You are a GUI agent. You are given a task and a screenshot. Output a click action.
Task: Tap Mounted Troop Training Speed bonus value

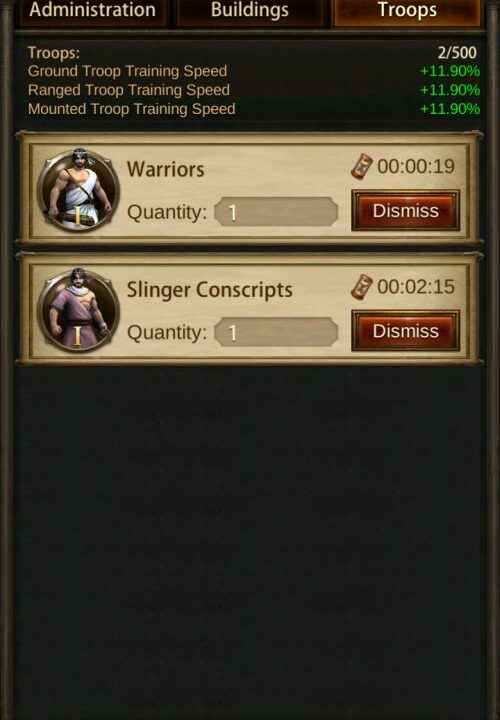coord(450,109)
